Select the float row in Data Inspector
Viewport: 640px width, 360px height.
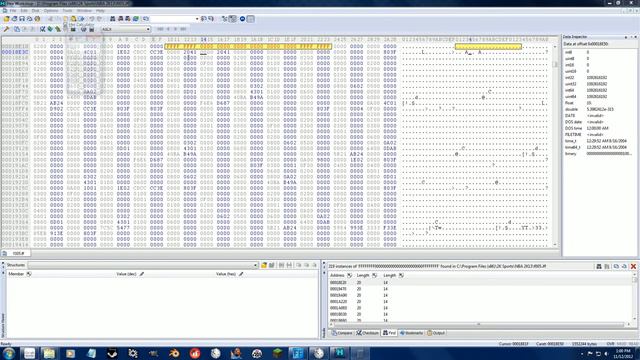pyautogui.click(x=599, y=103)
